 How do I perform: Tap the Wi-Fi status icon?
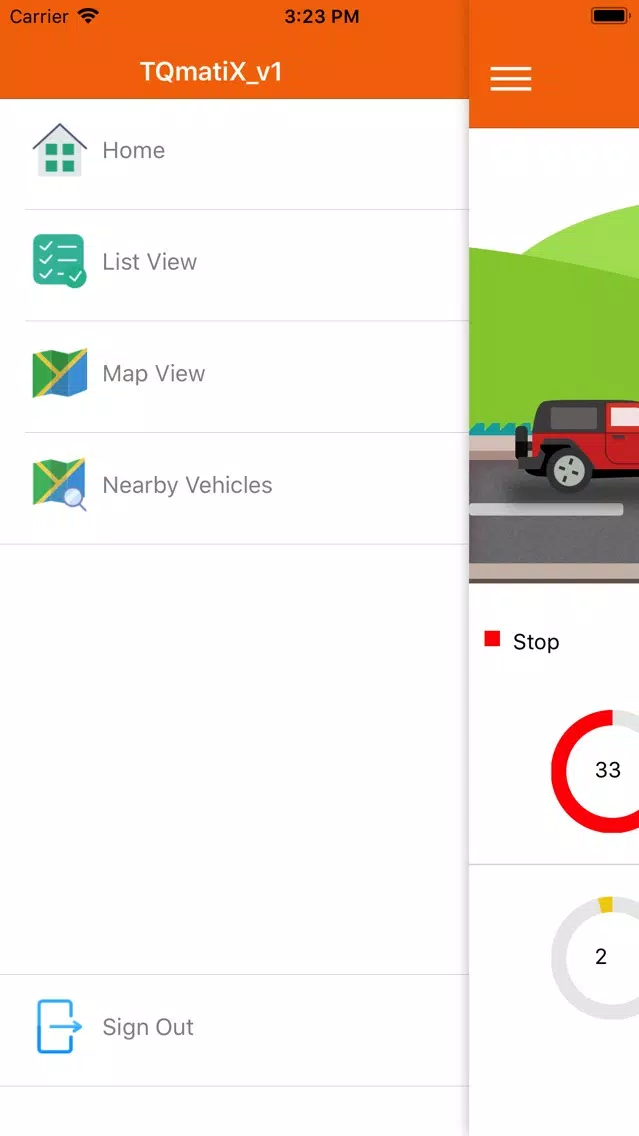pos(88,16)
